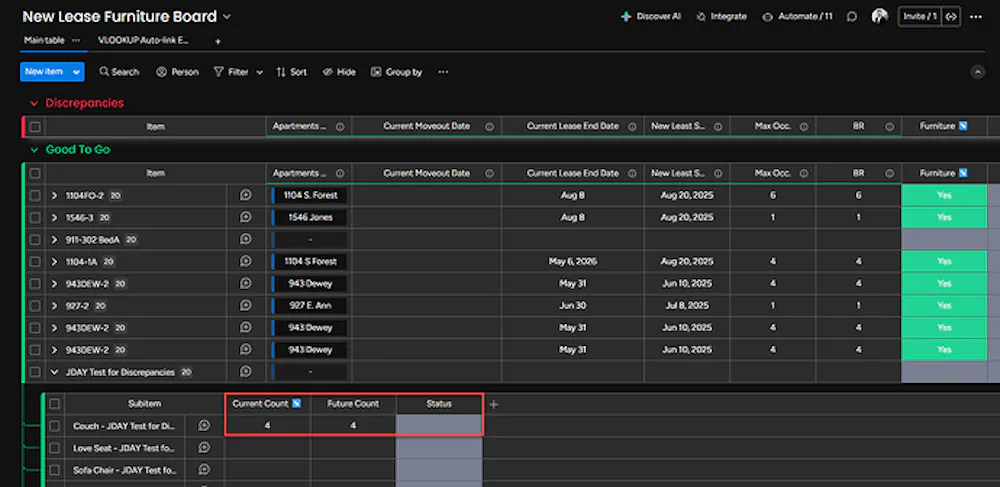This screenshot has width=1000, height=487.
Task: Open conversation bubble for 1104FO-2 row
Action: point(245,195)
